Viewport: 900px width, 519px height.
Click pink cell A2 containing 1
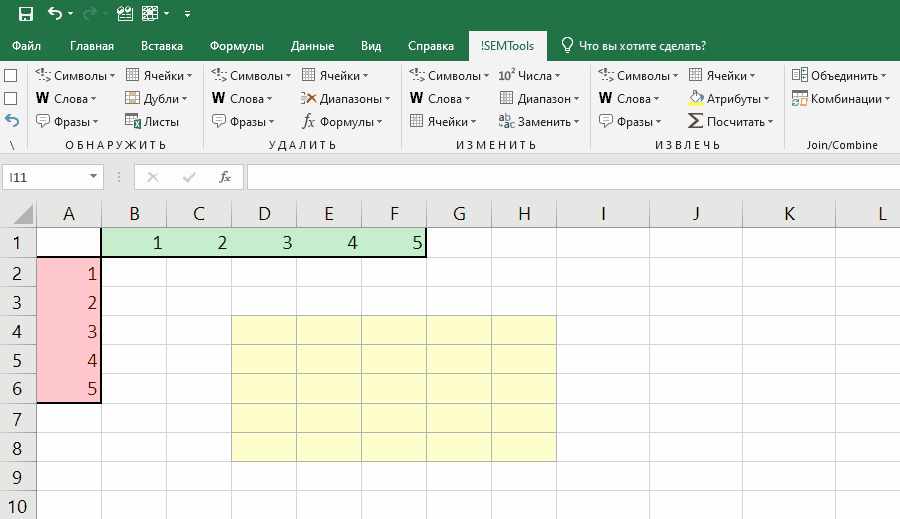coord(69,272)
